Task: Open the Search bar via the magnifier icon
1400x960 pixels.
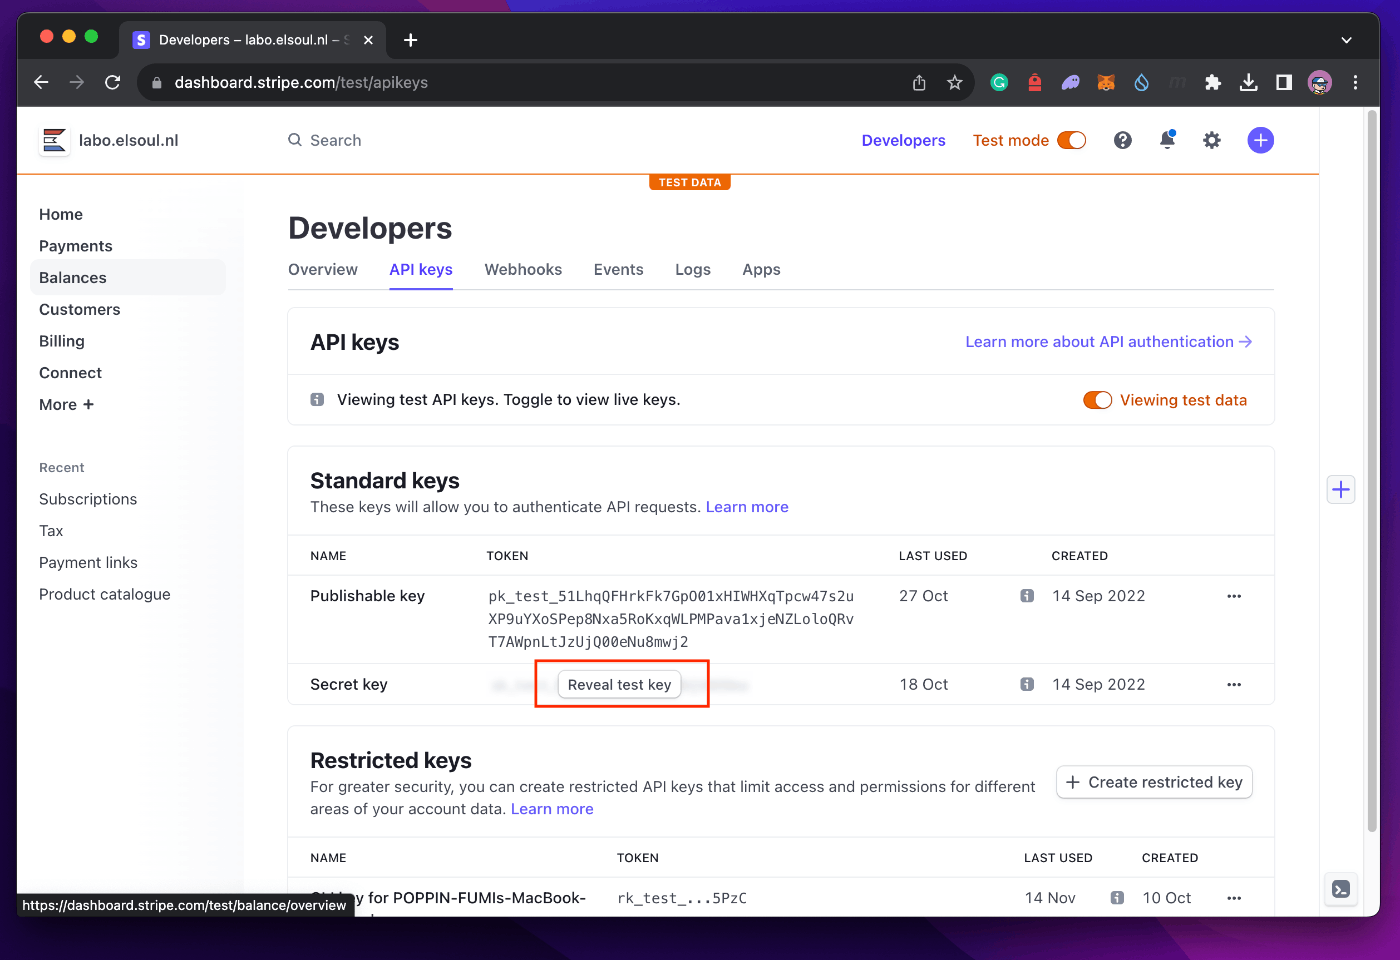Action: coord(295,140)
